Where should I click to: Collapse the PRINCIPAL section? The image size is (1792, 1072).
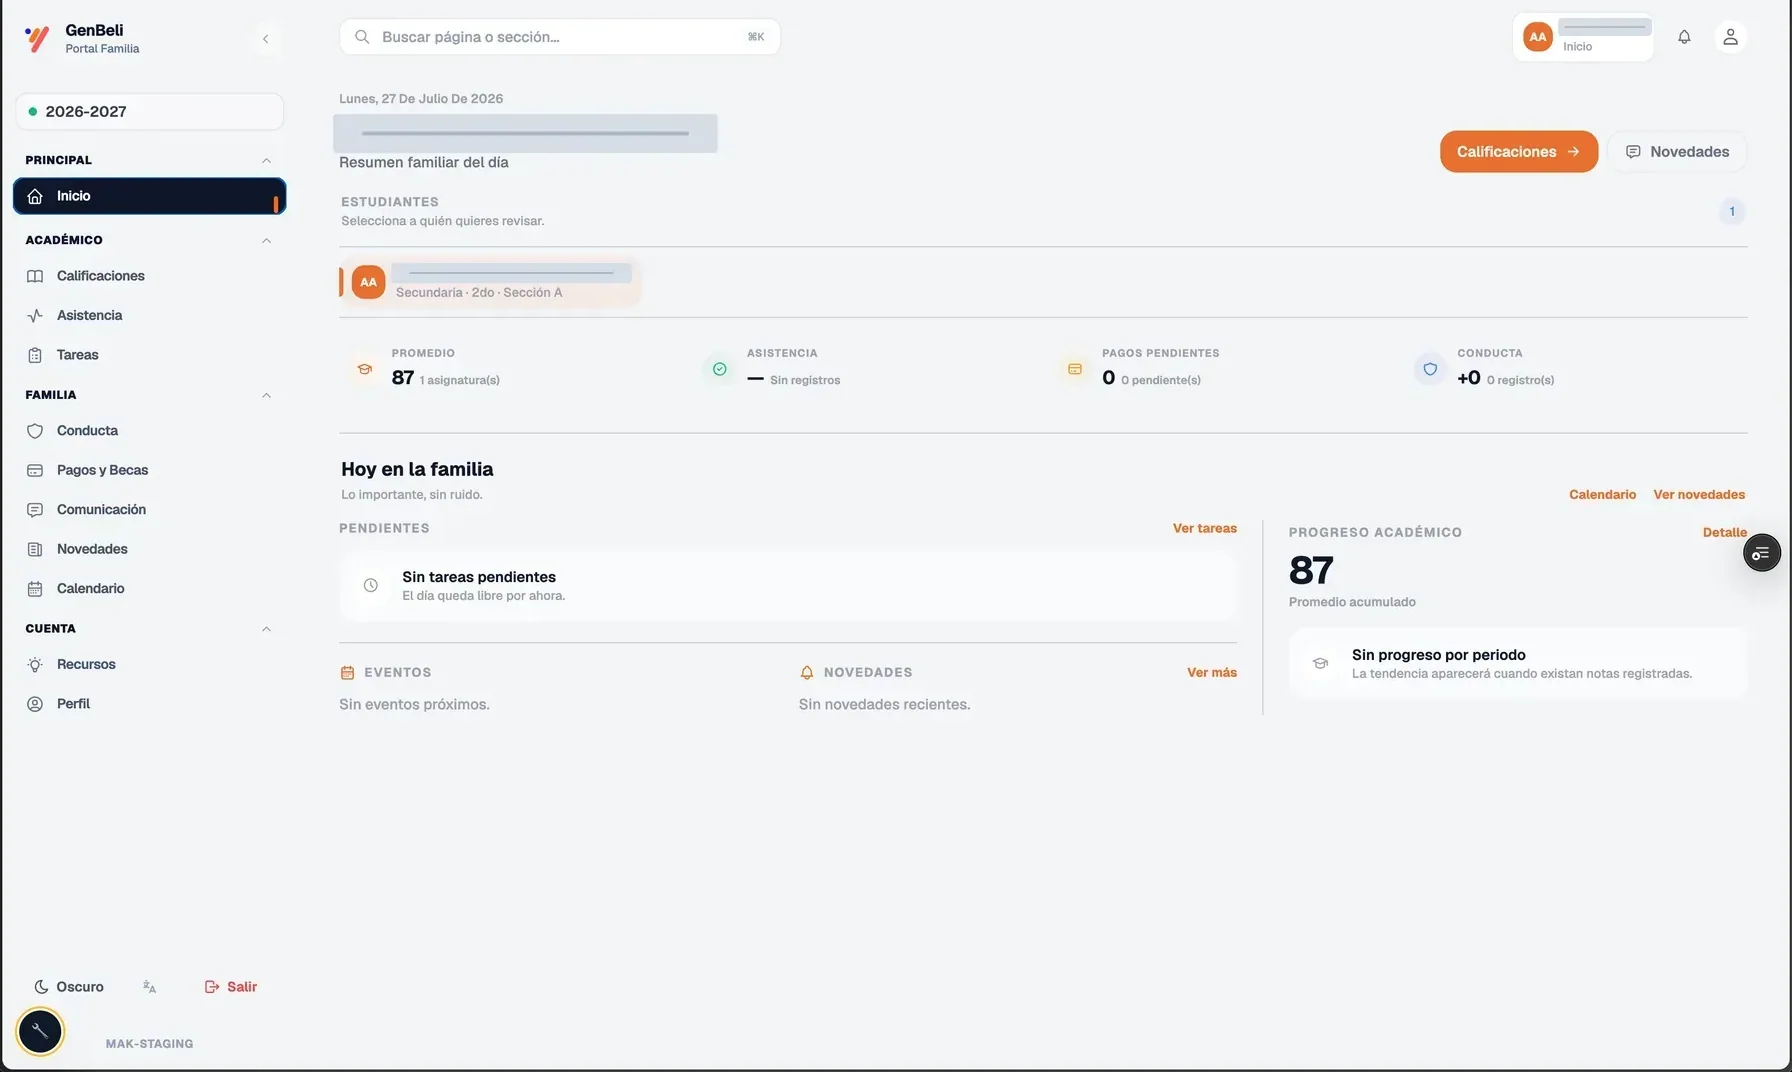click(x=266, y=160)
